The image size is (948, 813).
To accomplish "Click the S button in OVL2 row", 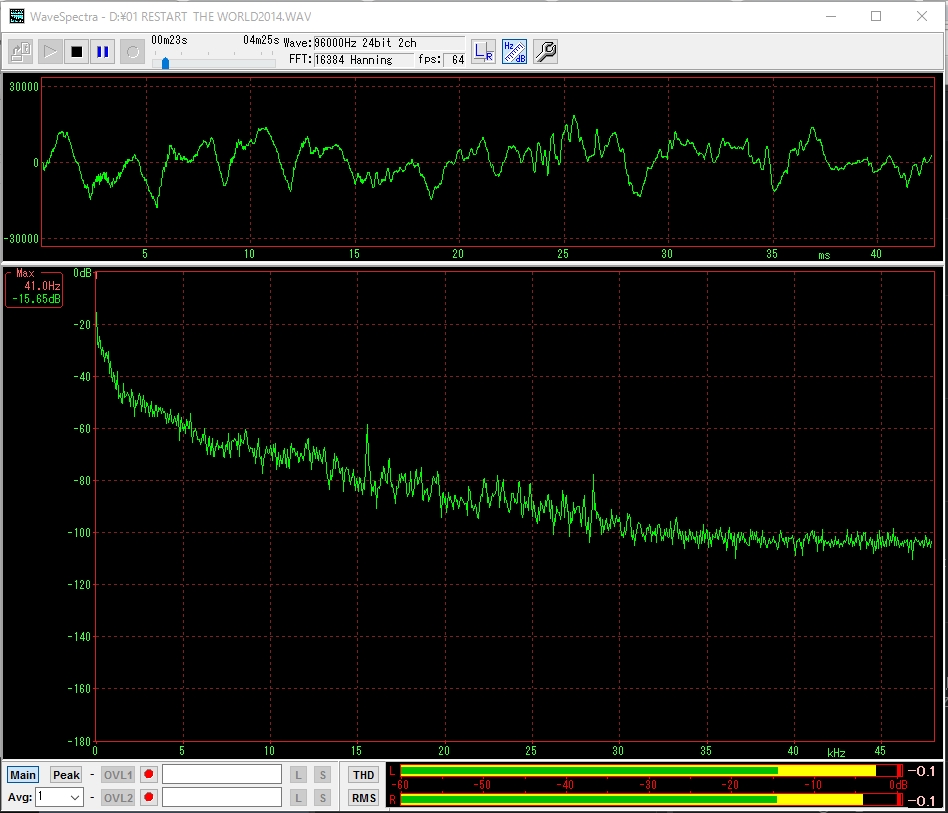I will tap(323, 798).
